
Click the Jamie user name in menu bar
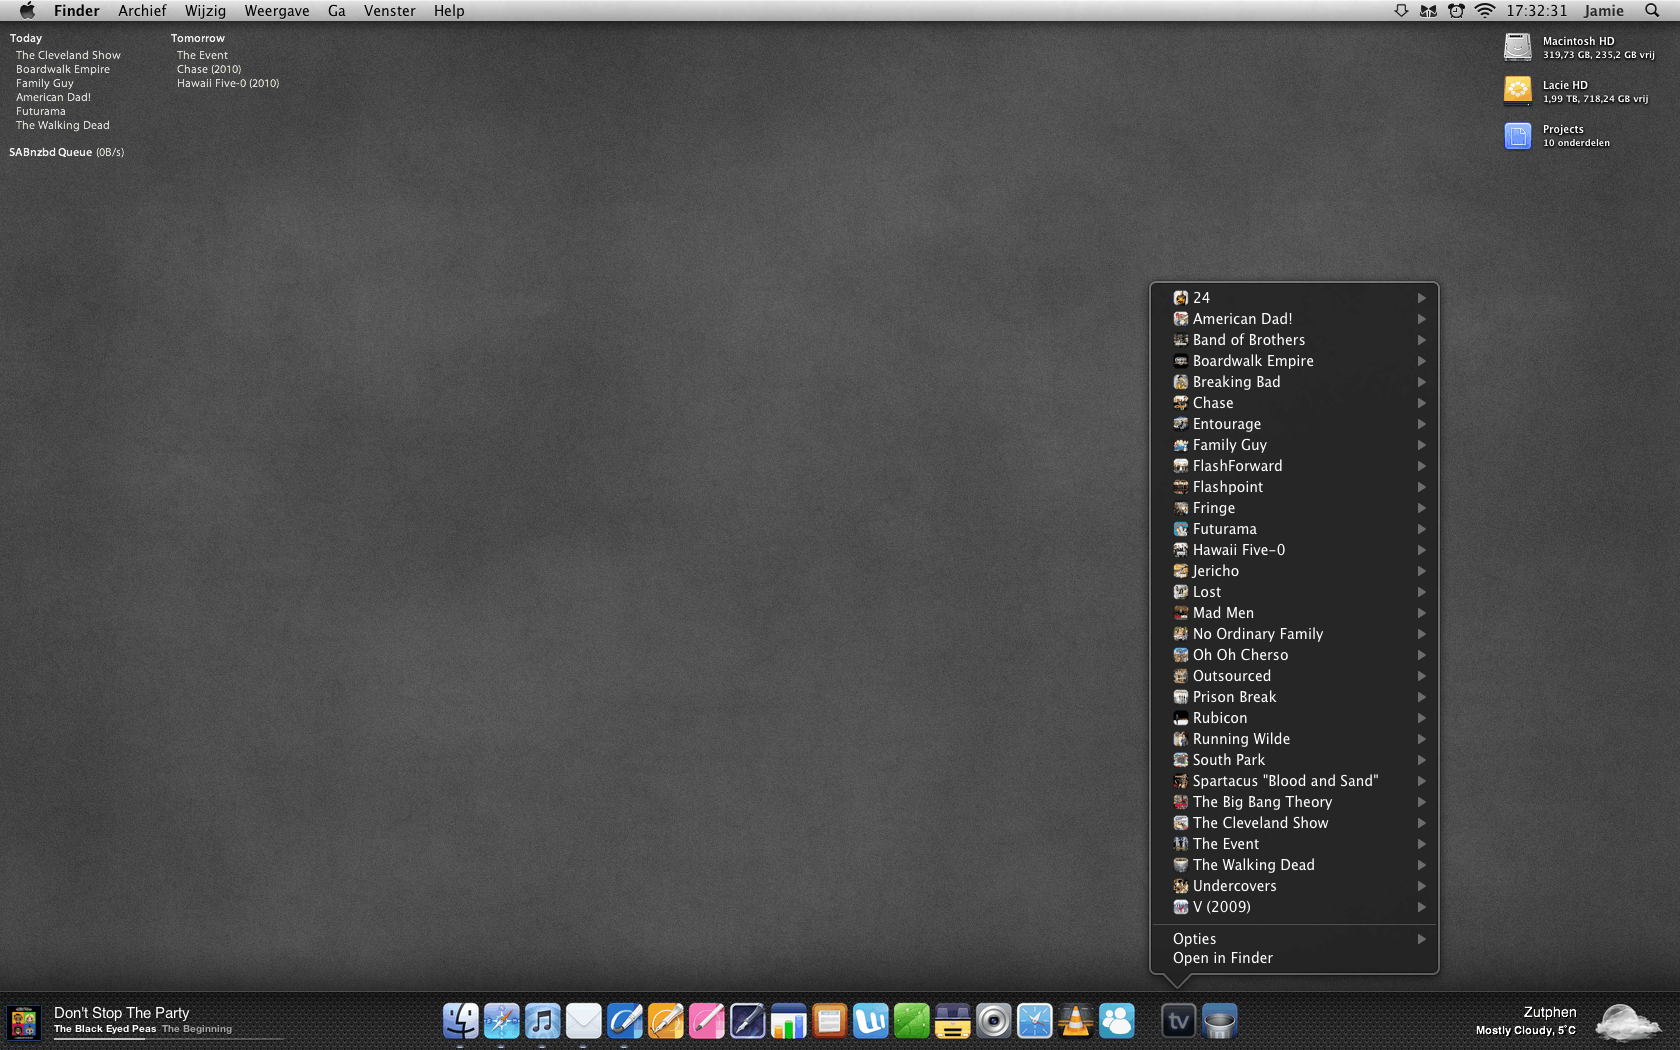1603,11
